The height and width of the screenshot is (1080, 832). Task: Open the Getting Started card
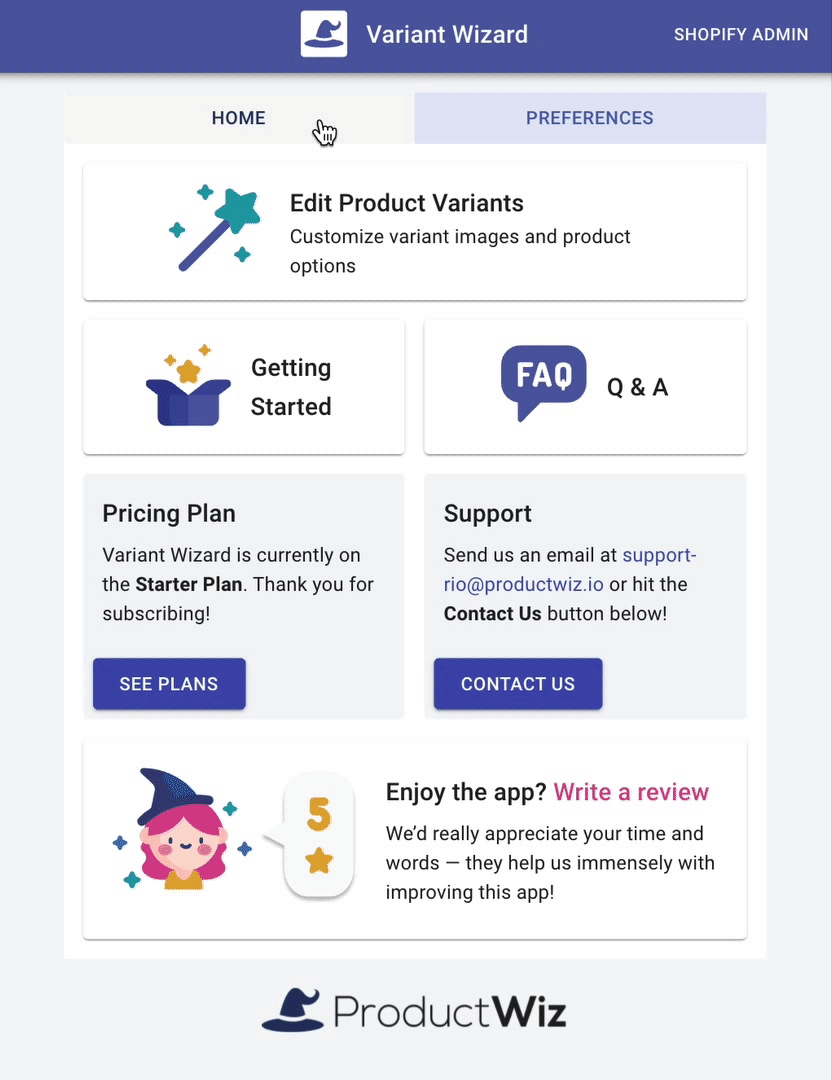click(244, 386)
